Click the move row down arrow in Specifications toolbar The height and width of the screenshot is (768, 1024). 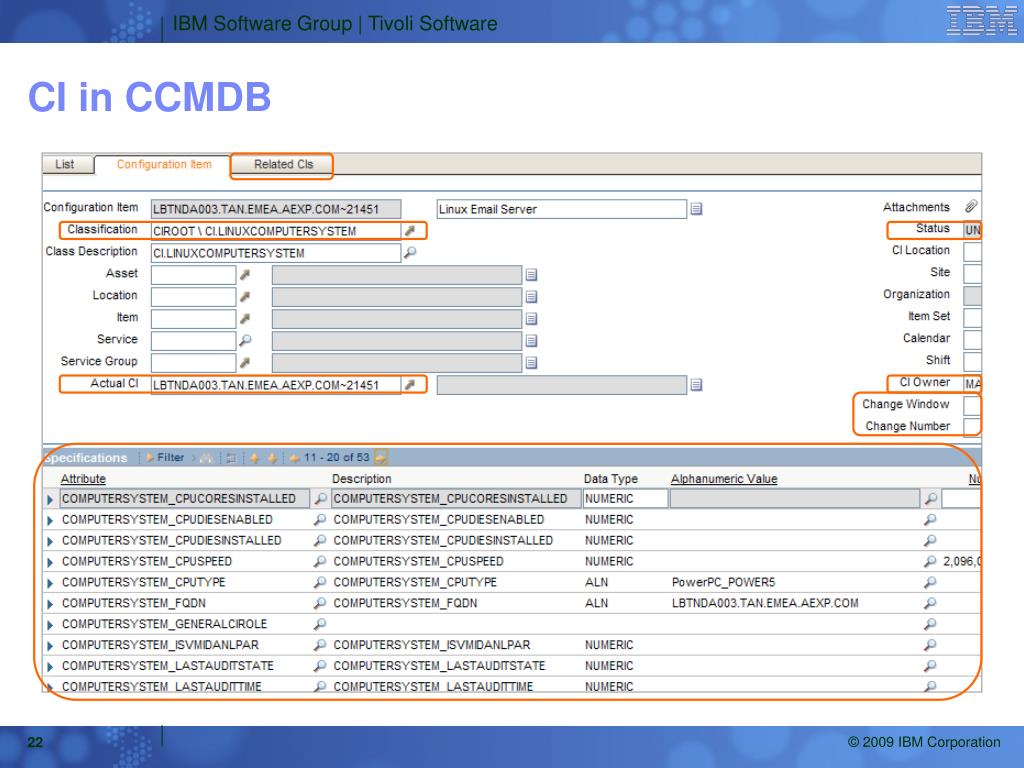coord(272,458)
